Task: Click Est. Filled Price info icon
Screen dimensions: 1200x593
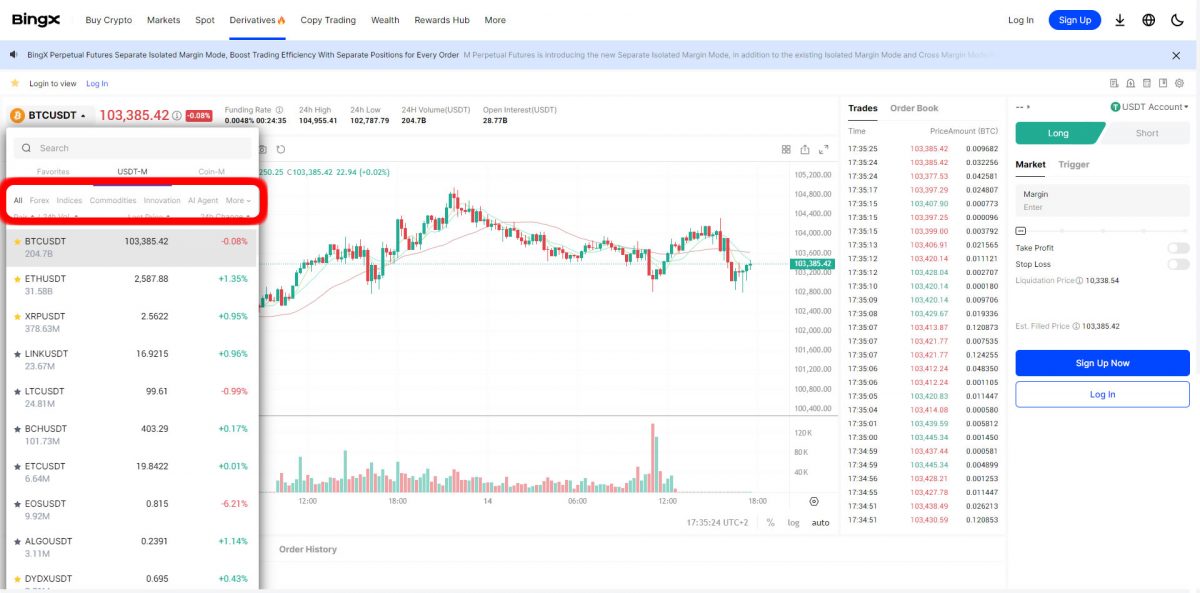Action: [1076, 326]
